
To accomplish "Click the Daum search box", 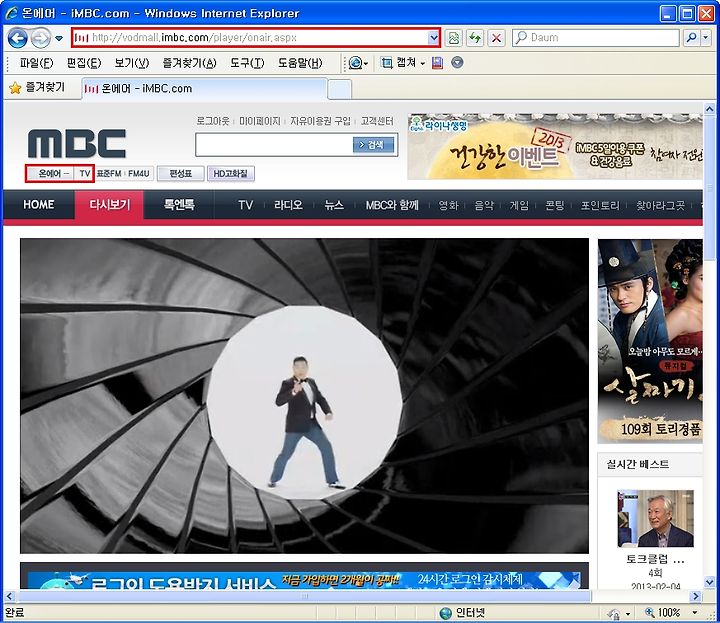I will pos(596,38).
